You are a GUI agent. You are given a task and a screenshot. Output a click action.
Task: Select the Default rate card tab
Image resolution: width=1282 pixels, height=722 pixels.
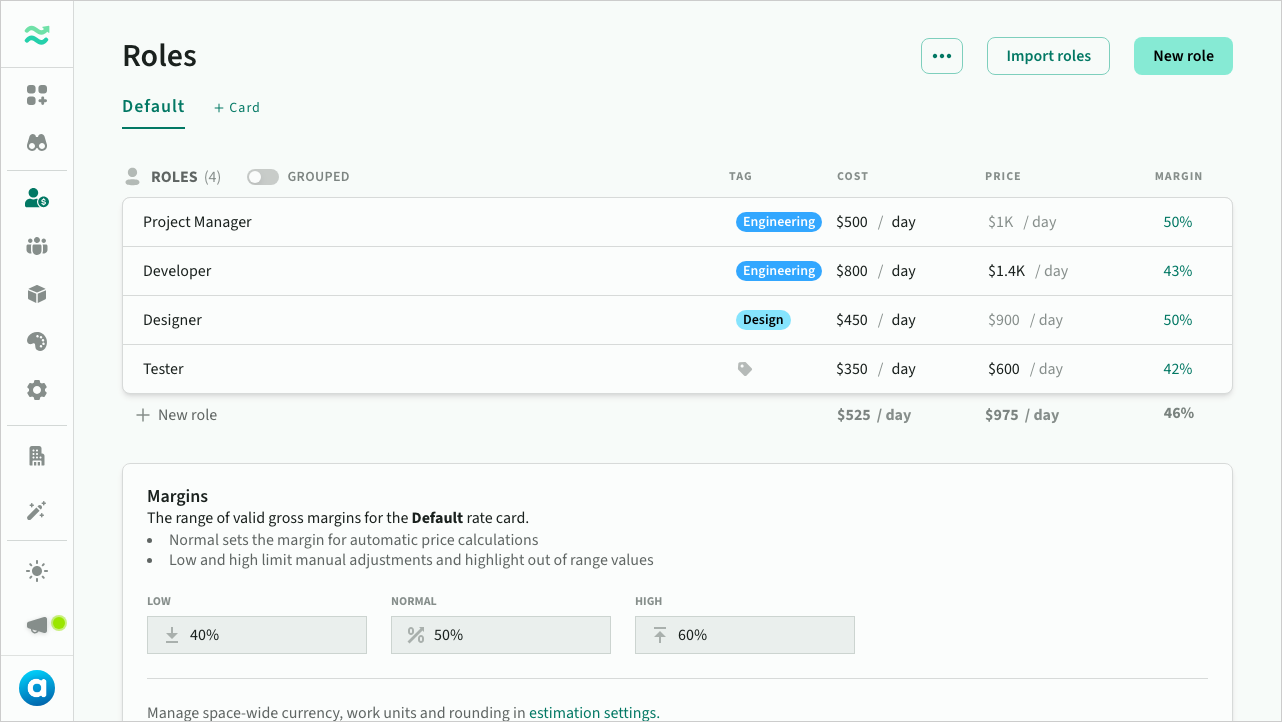point(153,107)
